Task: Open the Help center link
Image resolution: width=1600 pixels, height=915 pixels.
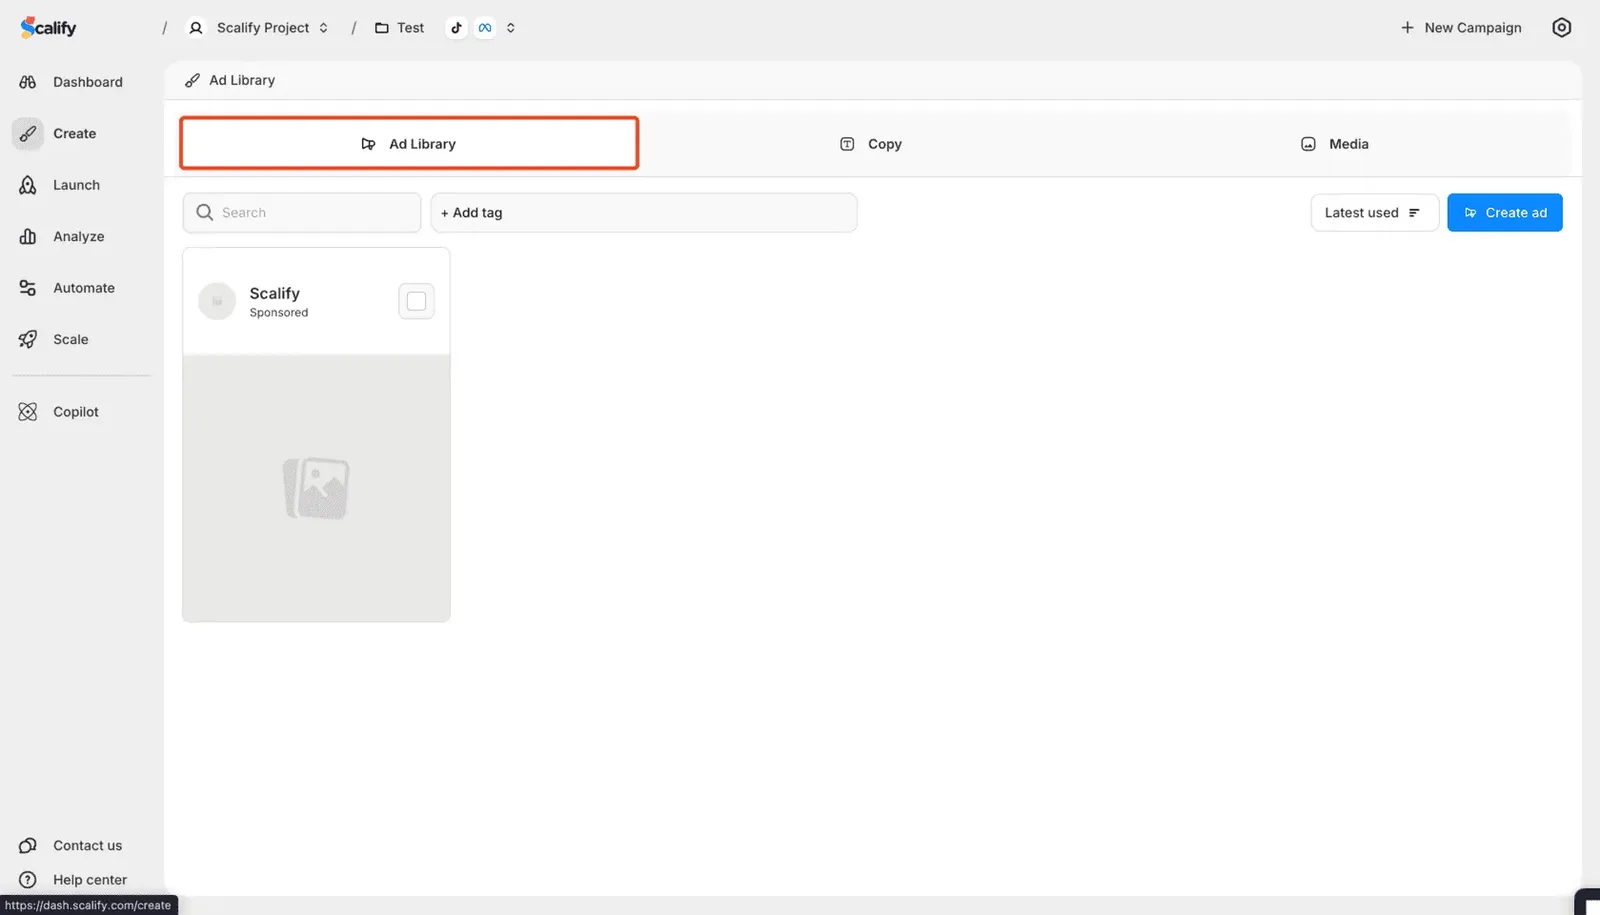Action: pyautogui.click(x=89, y=879)
